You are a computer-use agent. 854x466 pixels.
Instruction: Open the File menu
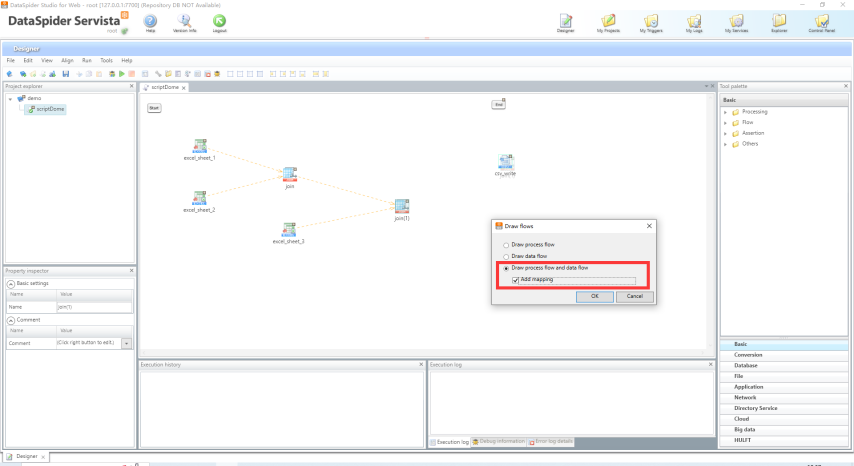[10, 60]
